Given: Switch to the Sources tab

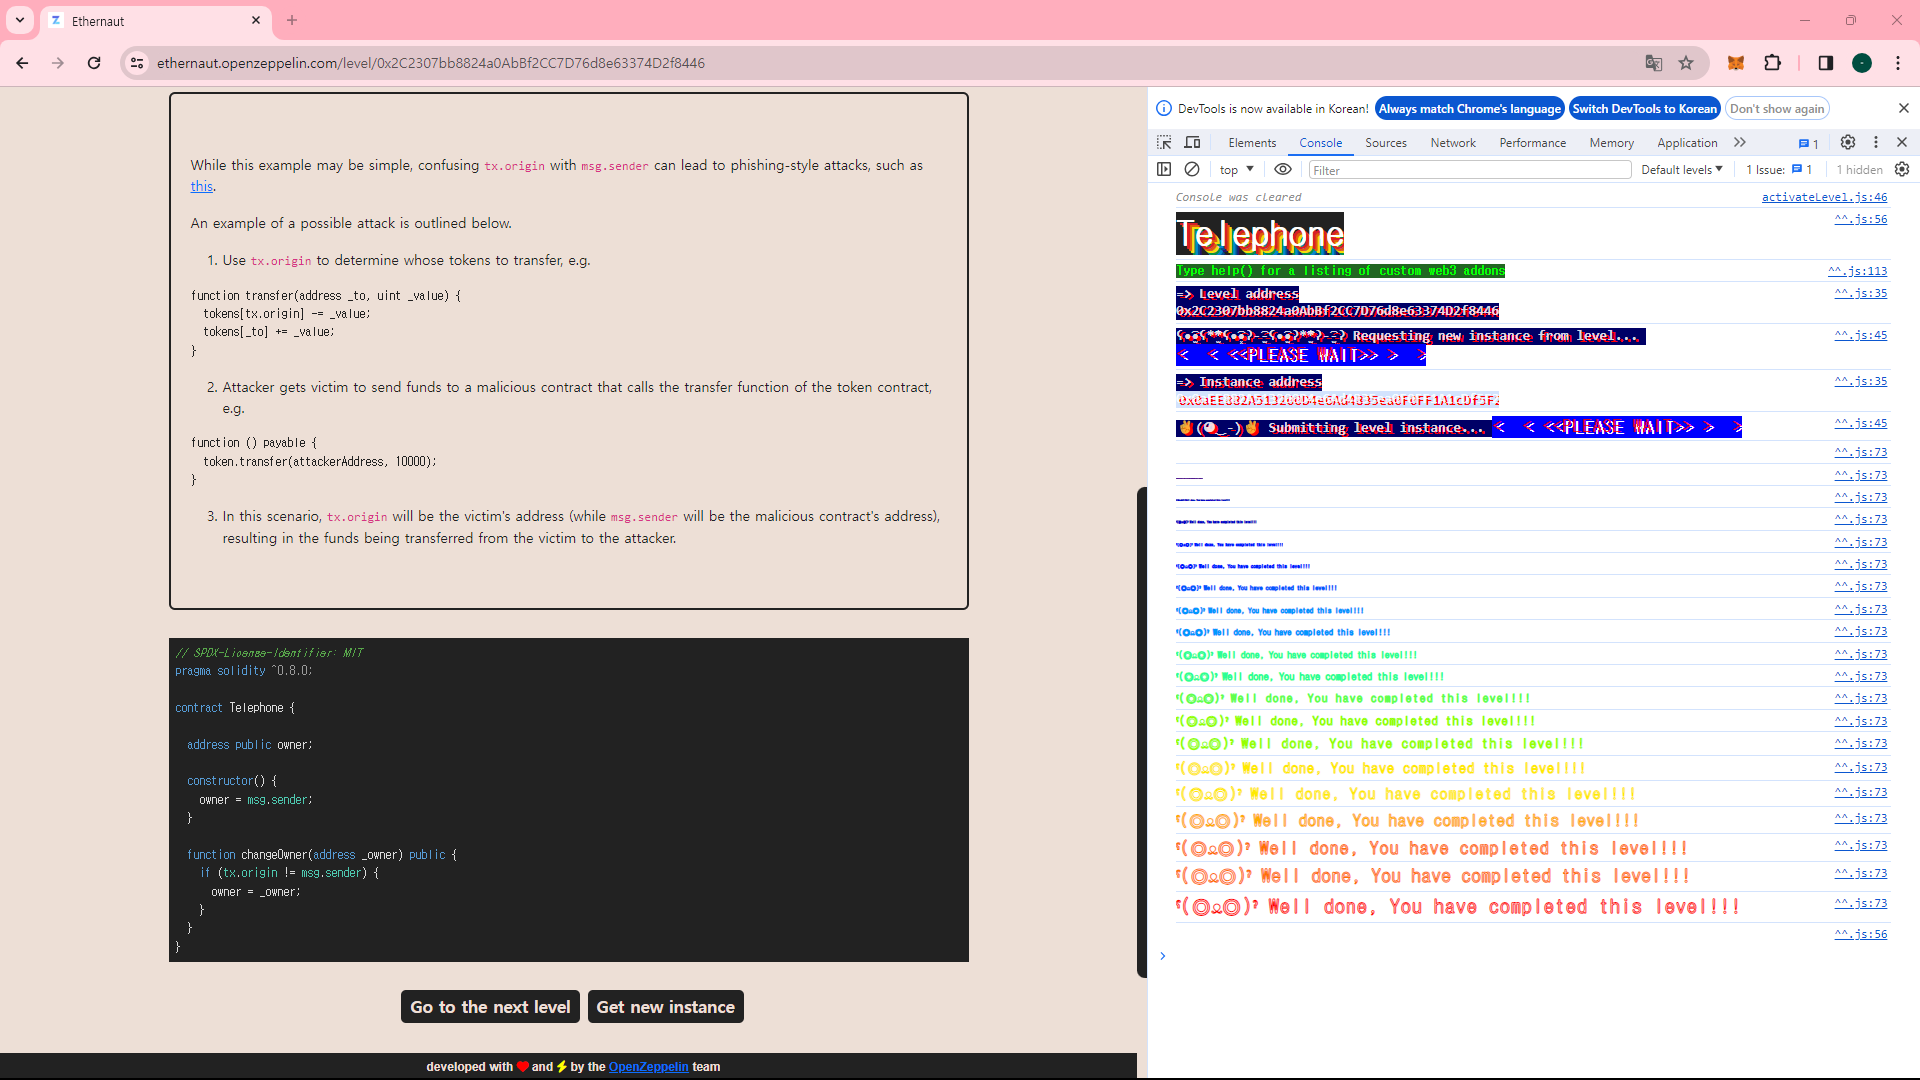Looking at the screenshot, I should (x=1386, y=143).
